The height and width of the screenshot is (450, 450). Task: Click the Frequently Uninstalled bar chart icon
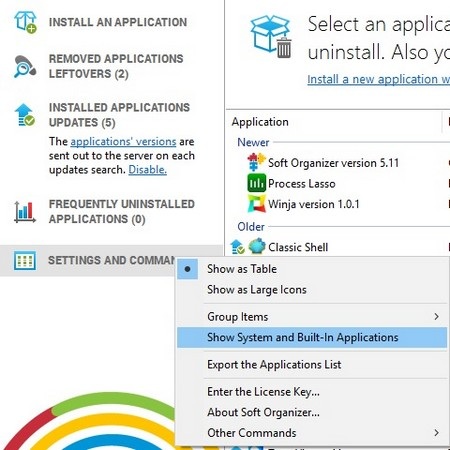(x=25, y=212)
